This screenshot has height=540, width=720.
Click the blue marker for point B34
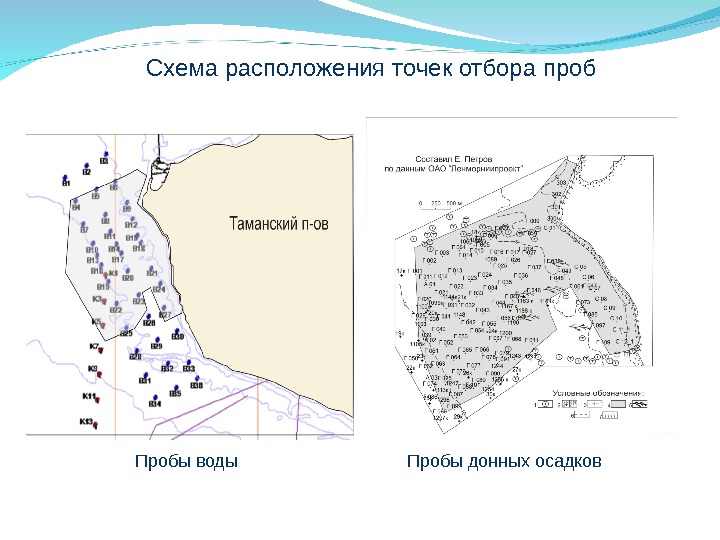coord(156,398)
